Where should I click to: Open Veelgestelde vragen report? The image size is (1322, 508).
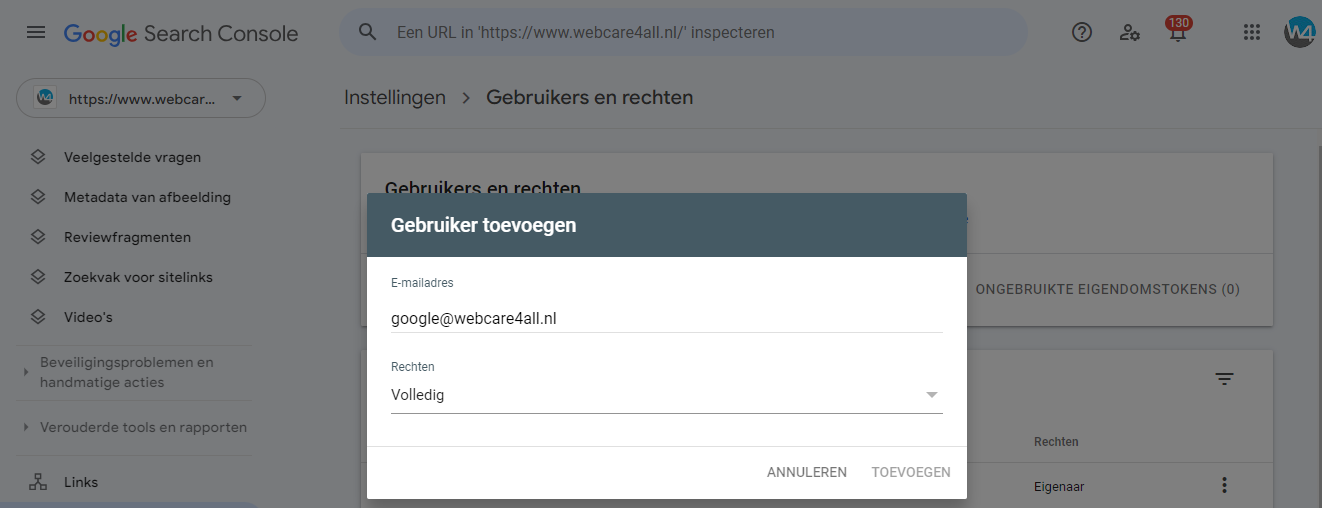(132, 157)
